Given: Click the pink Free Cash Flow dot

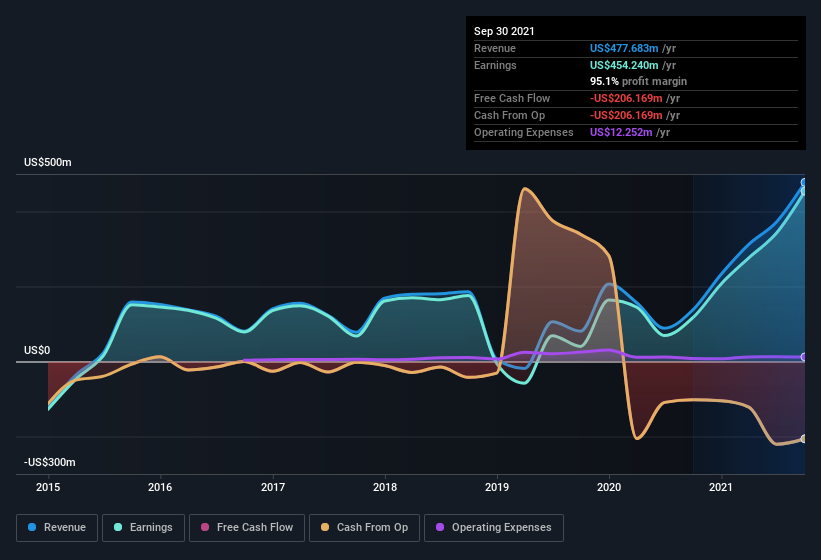Looking at the screenshot, I should click(x=205, y=527).
